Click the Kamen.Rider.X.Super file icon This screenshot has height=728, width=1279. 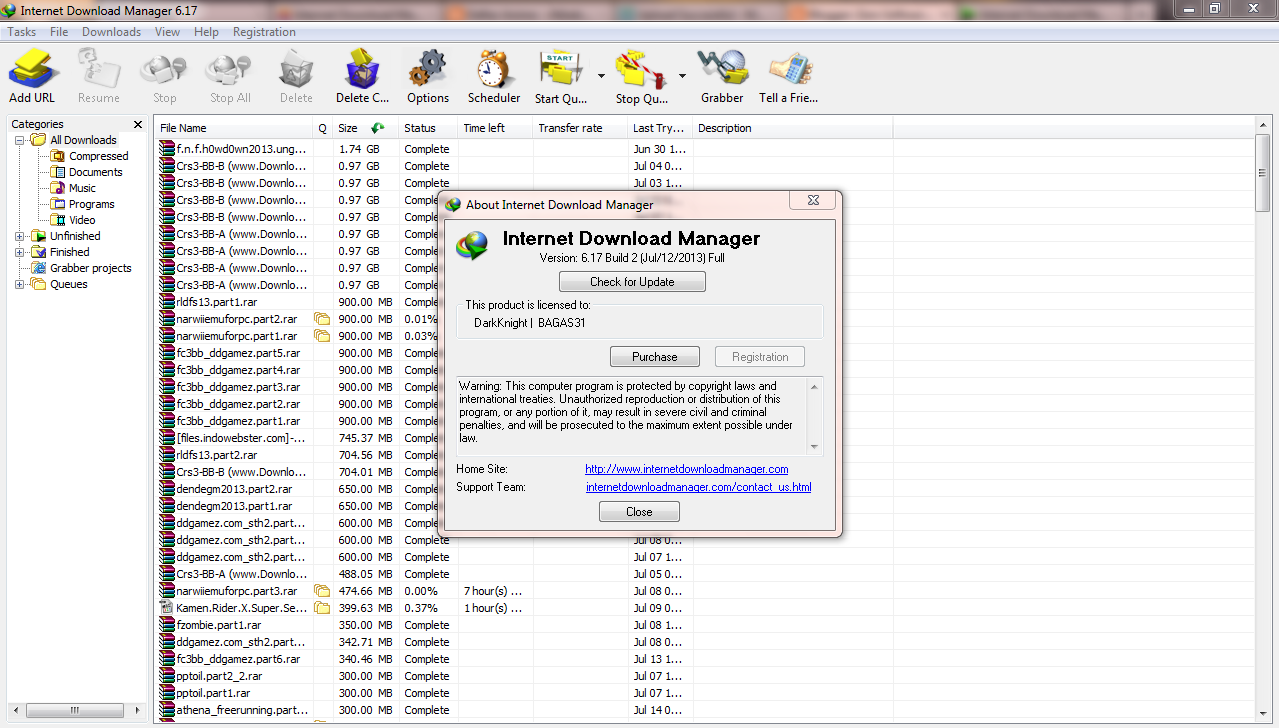click(168, 608)
